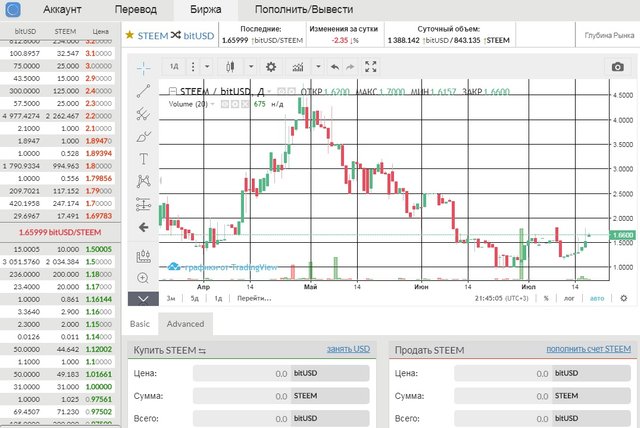Screen dimensions: 640x428
Task: Follow the пополнить счет STEEM link
Action: (x=589, y=349)
